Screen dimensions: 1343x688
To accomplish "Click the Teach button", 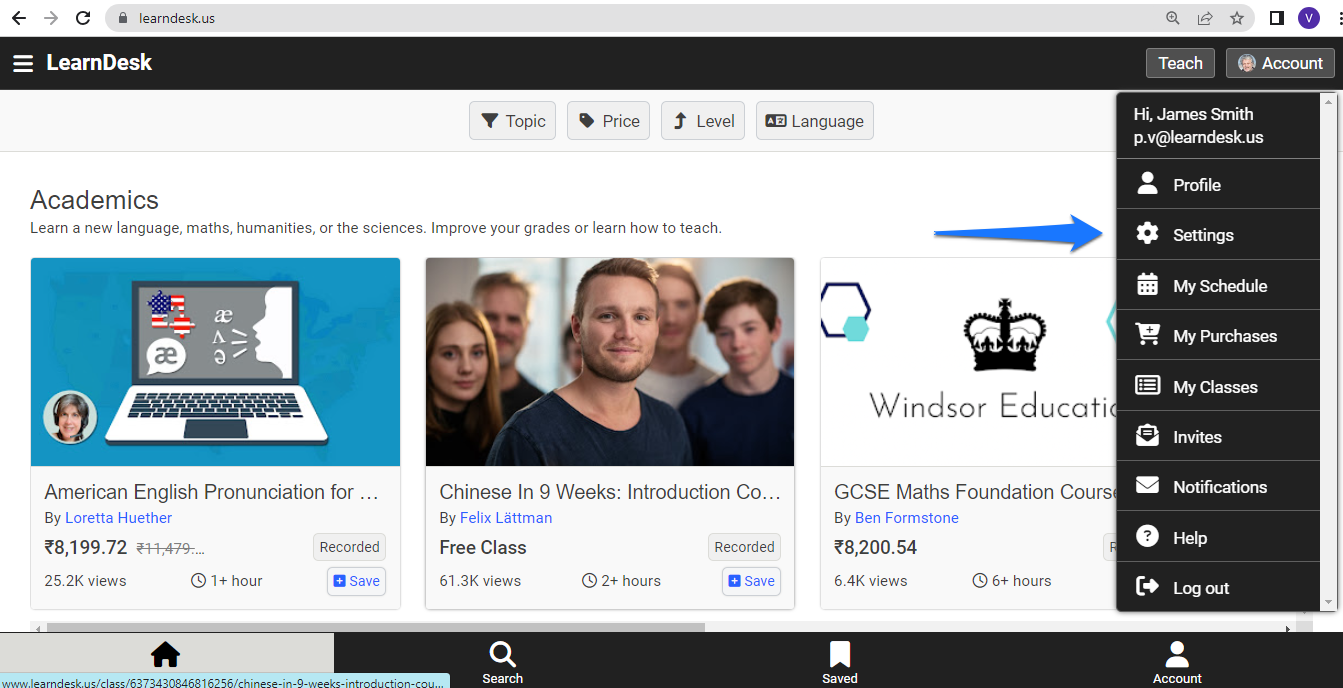I will (x=1180, y=63).
